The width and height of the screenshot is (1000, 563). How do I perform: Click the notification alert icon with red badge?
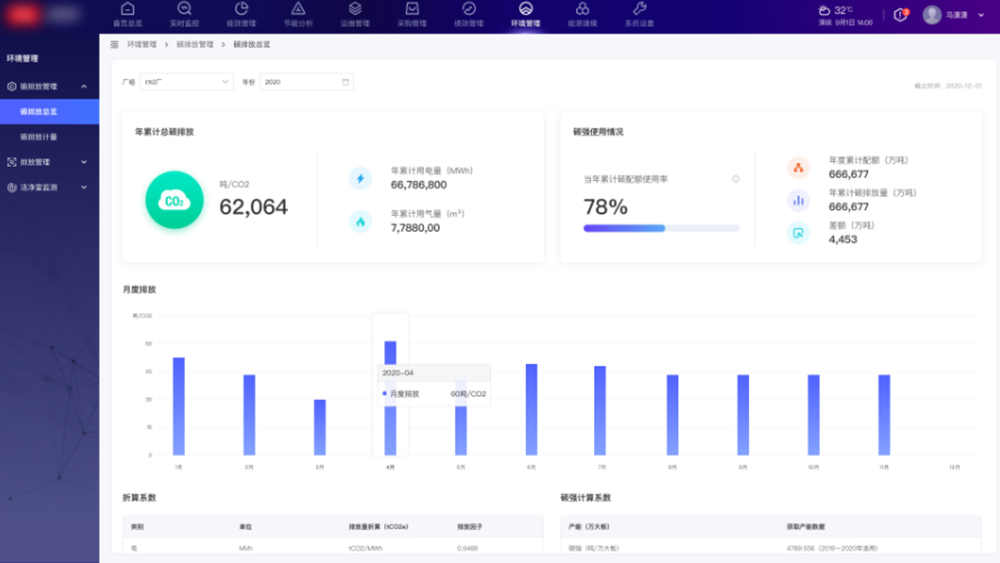tap(900, 15)
